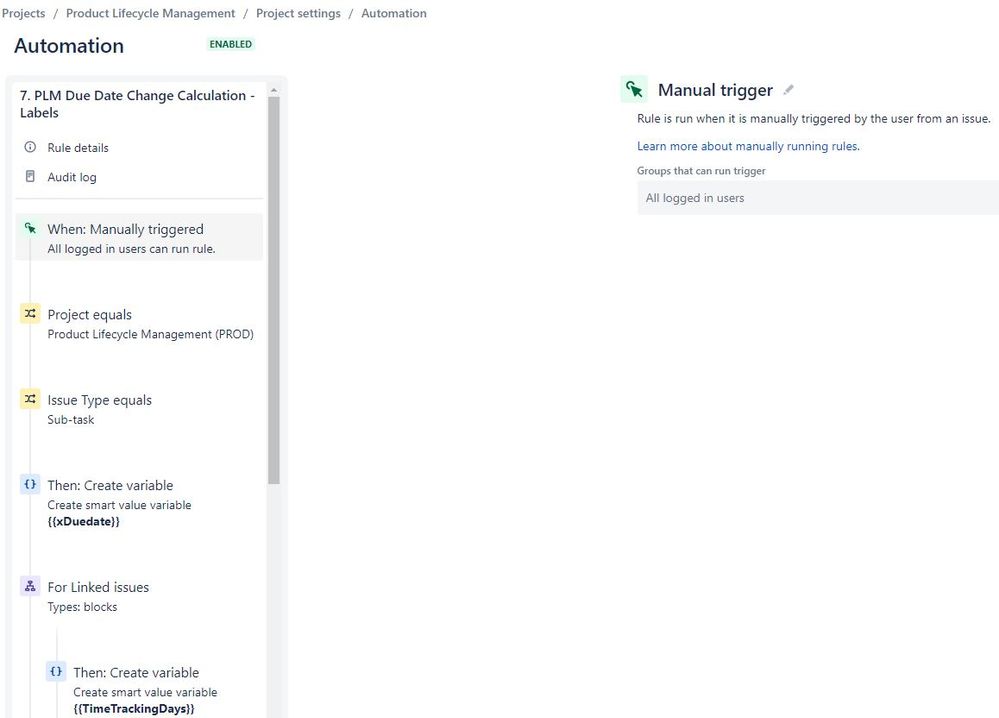Viewport: 999px width, 718px height.
Task: Click the {{TimeTrackingDays}} variable name
Action: click(134, 708)
